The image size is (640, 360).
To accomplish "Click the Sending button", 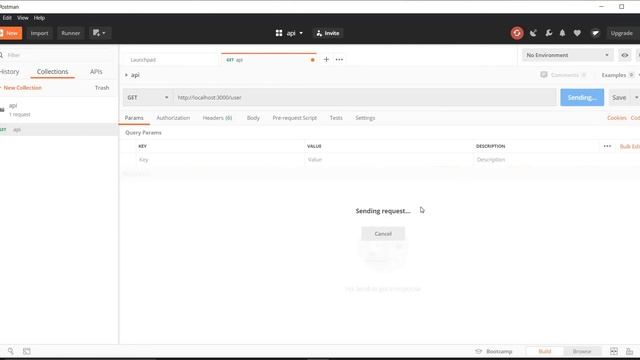I will click(x=582, y=98).
